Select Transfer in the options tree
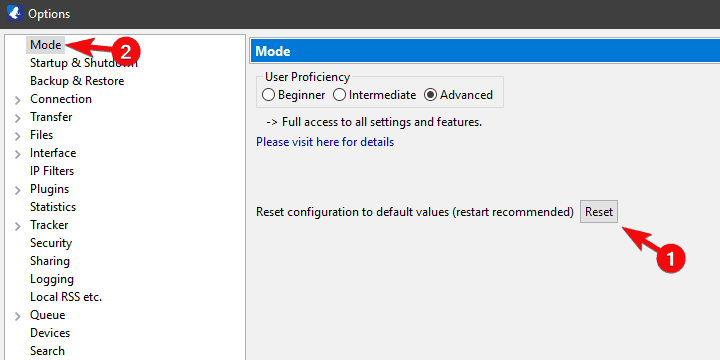This screenshot has height=360, width=720. pyautogui.click(x=51, y=117)
